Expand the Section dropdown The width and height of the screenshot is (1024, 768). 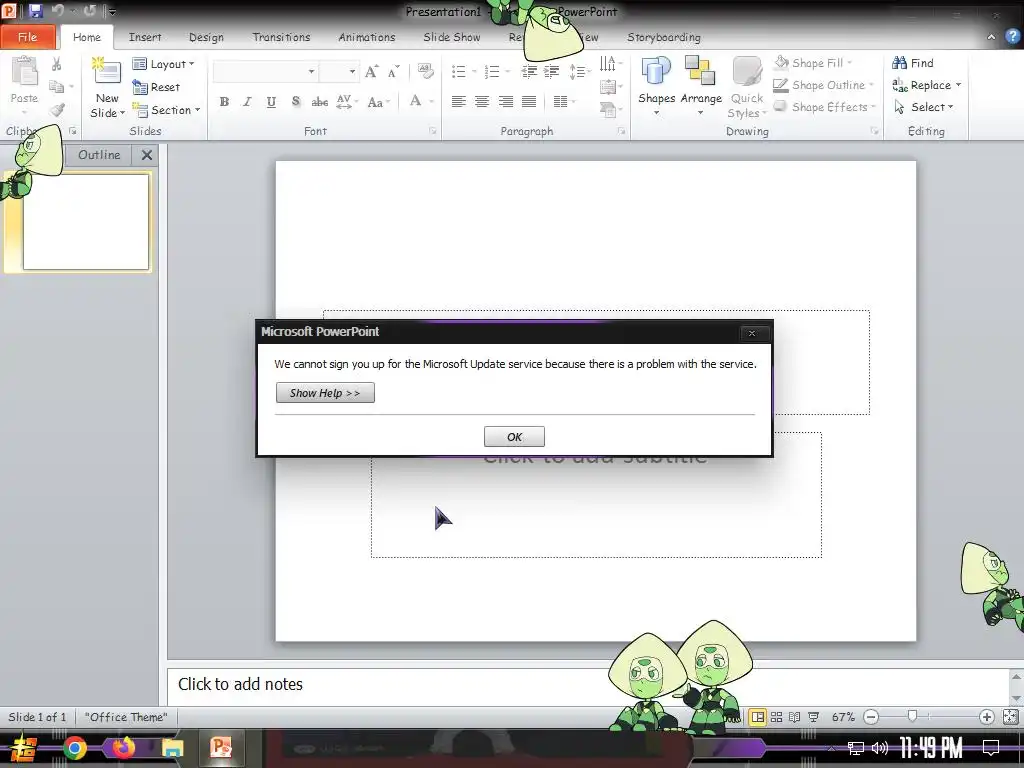(166, 110)
